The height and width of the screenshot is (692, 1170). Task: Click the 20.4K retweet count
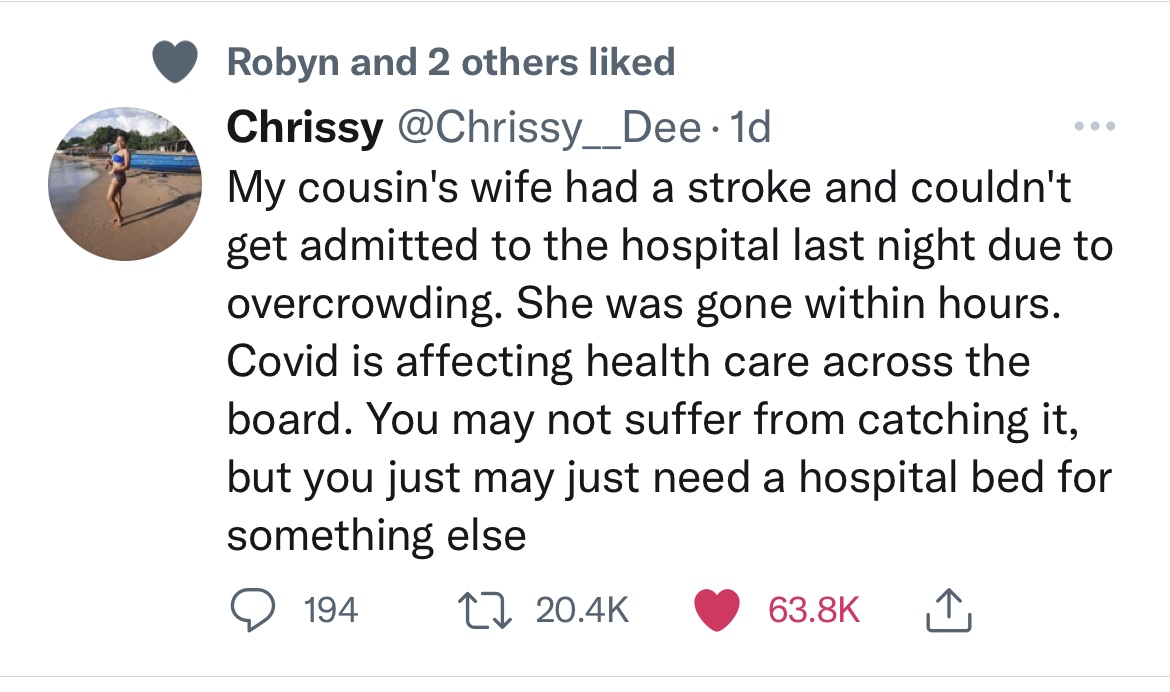583,610
